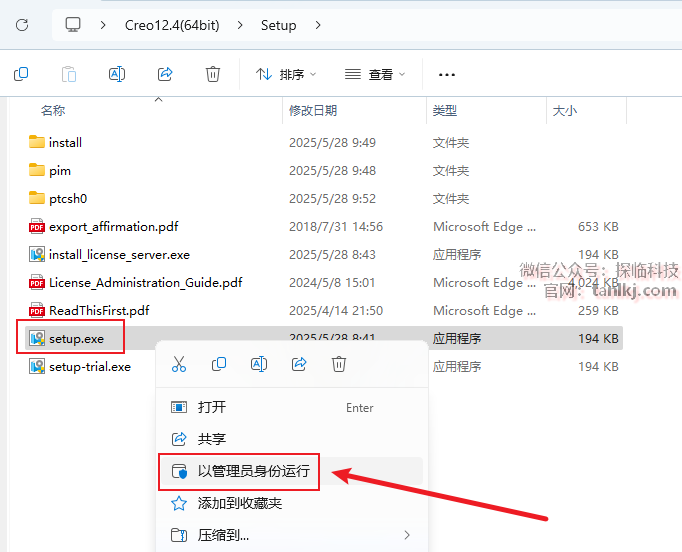This screenshot has width=682, height=552.
Task: Click the Rename icon in context menu
Action: tap(259, 364)
